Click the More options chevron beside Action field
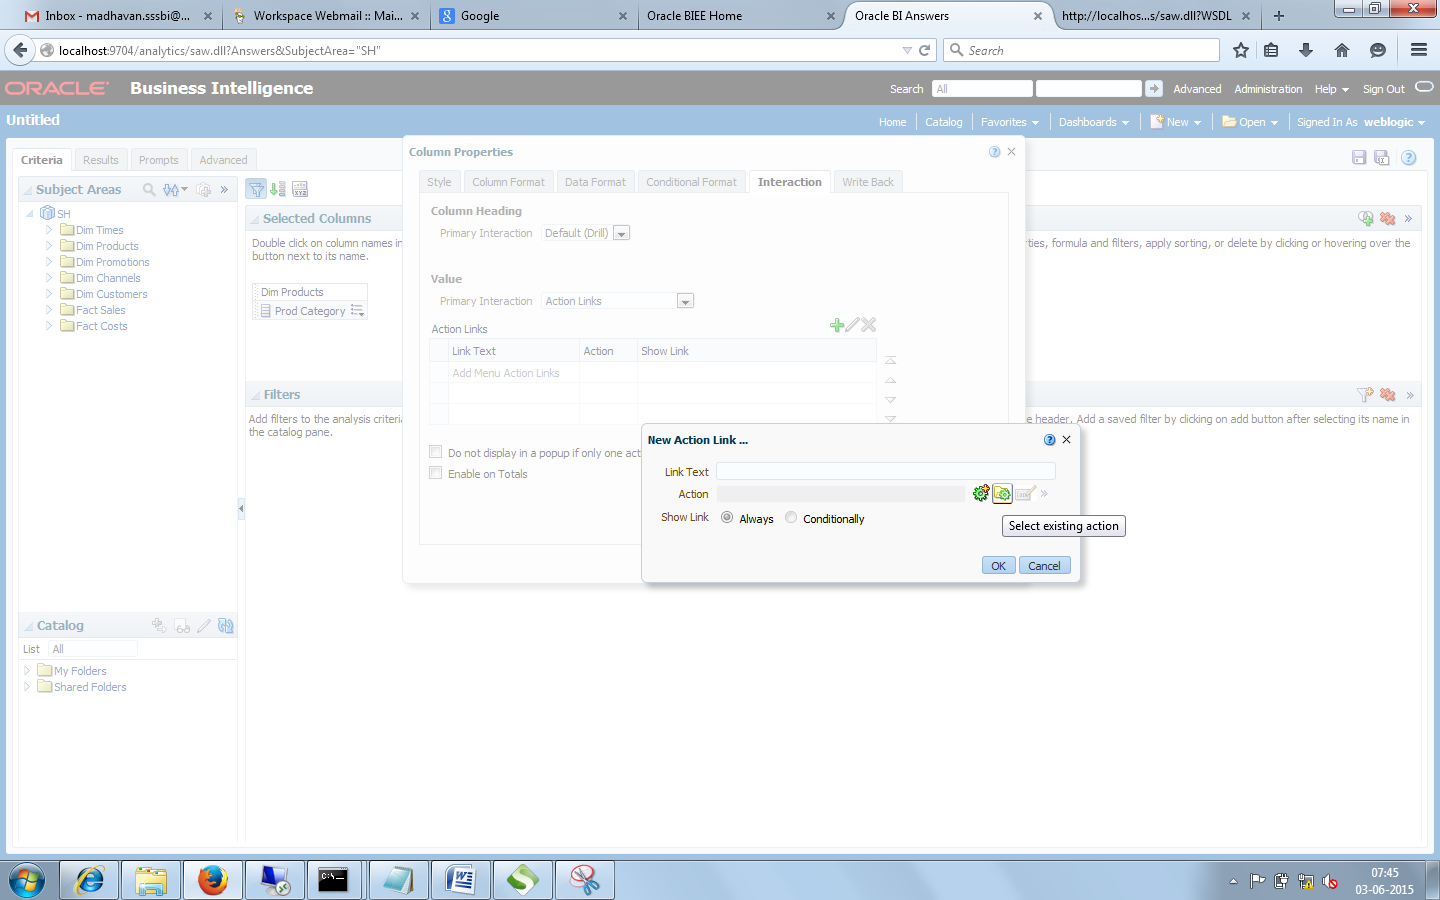The width and height of the screenshot is (1440, 900). tap(1044, 493)
